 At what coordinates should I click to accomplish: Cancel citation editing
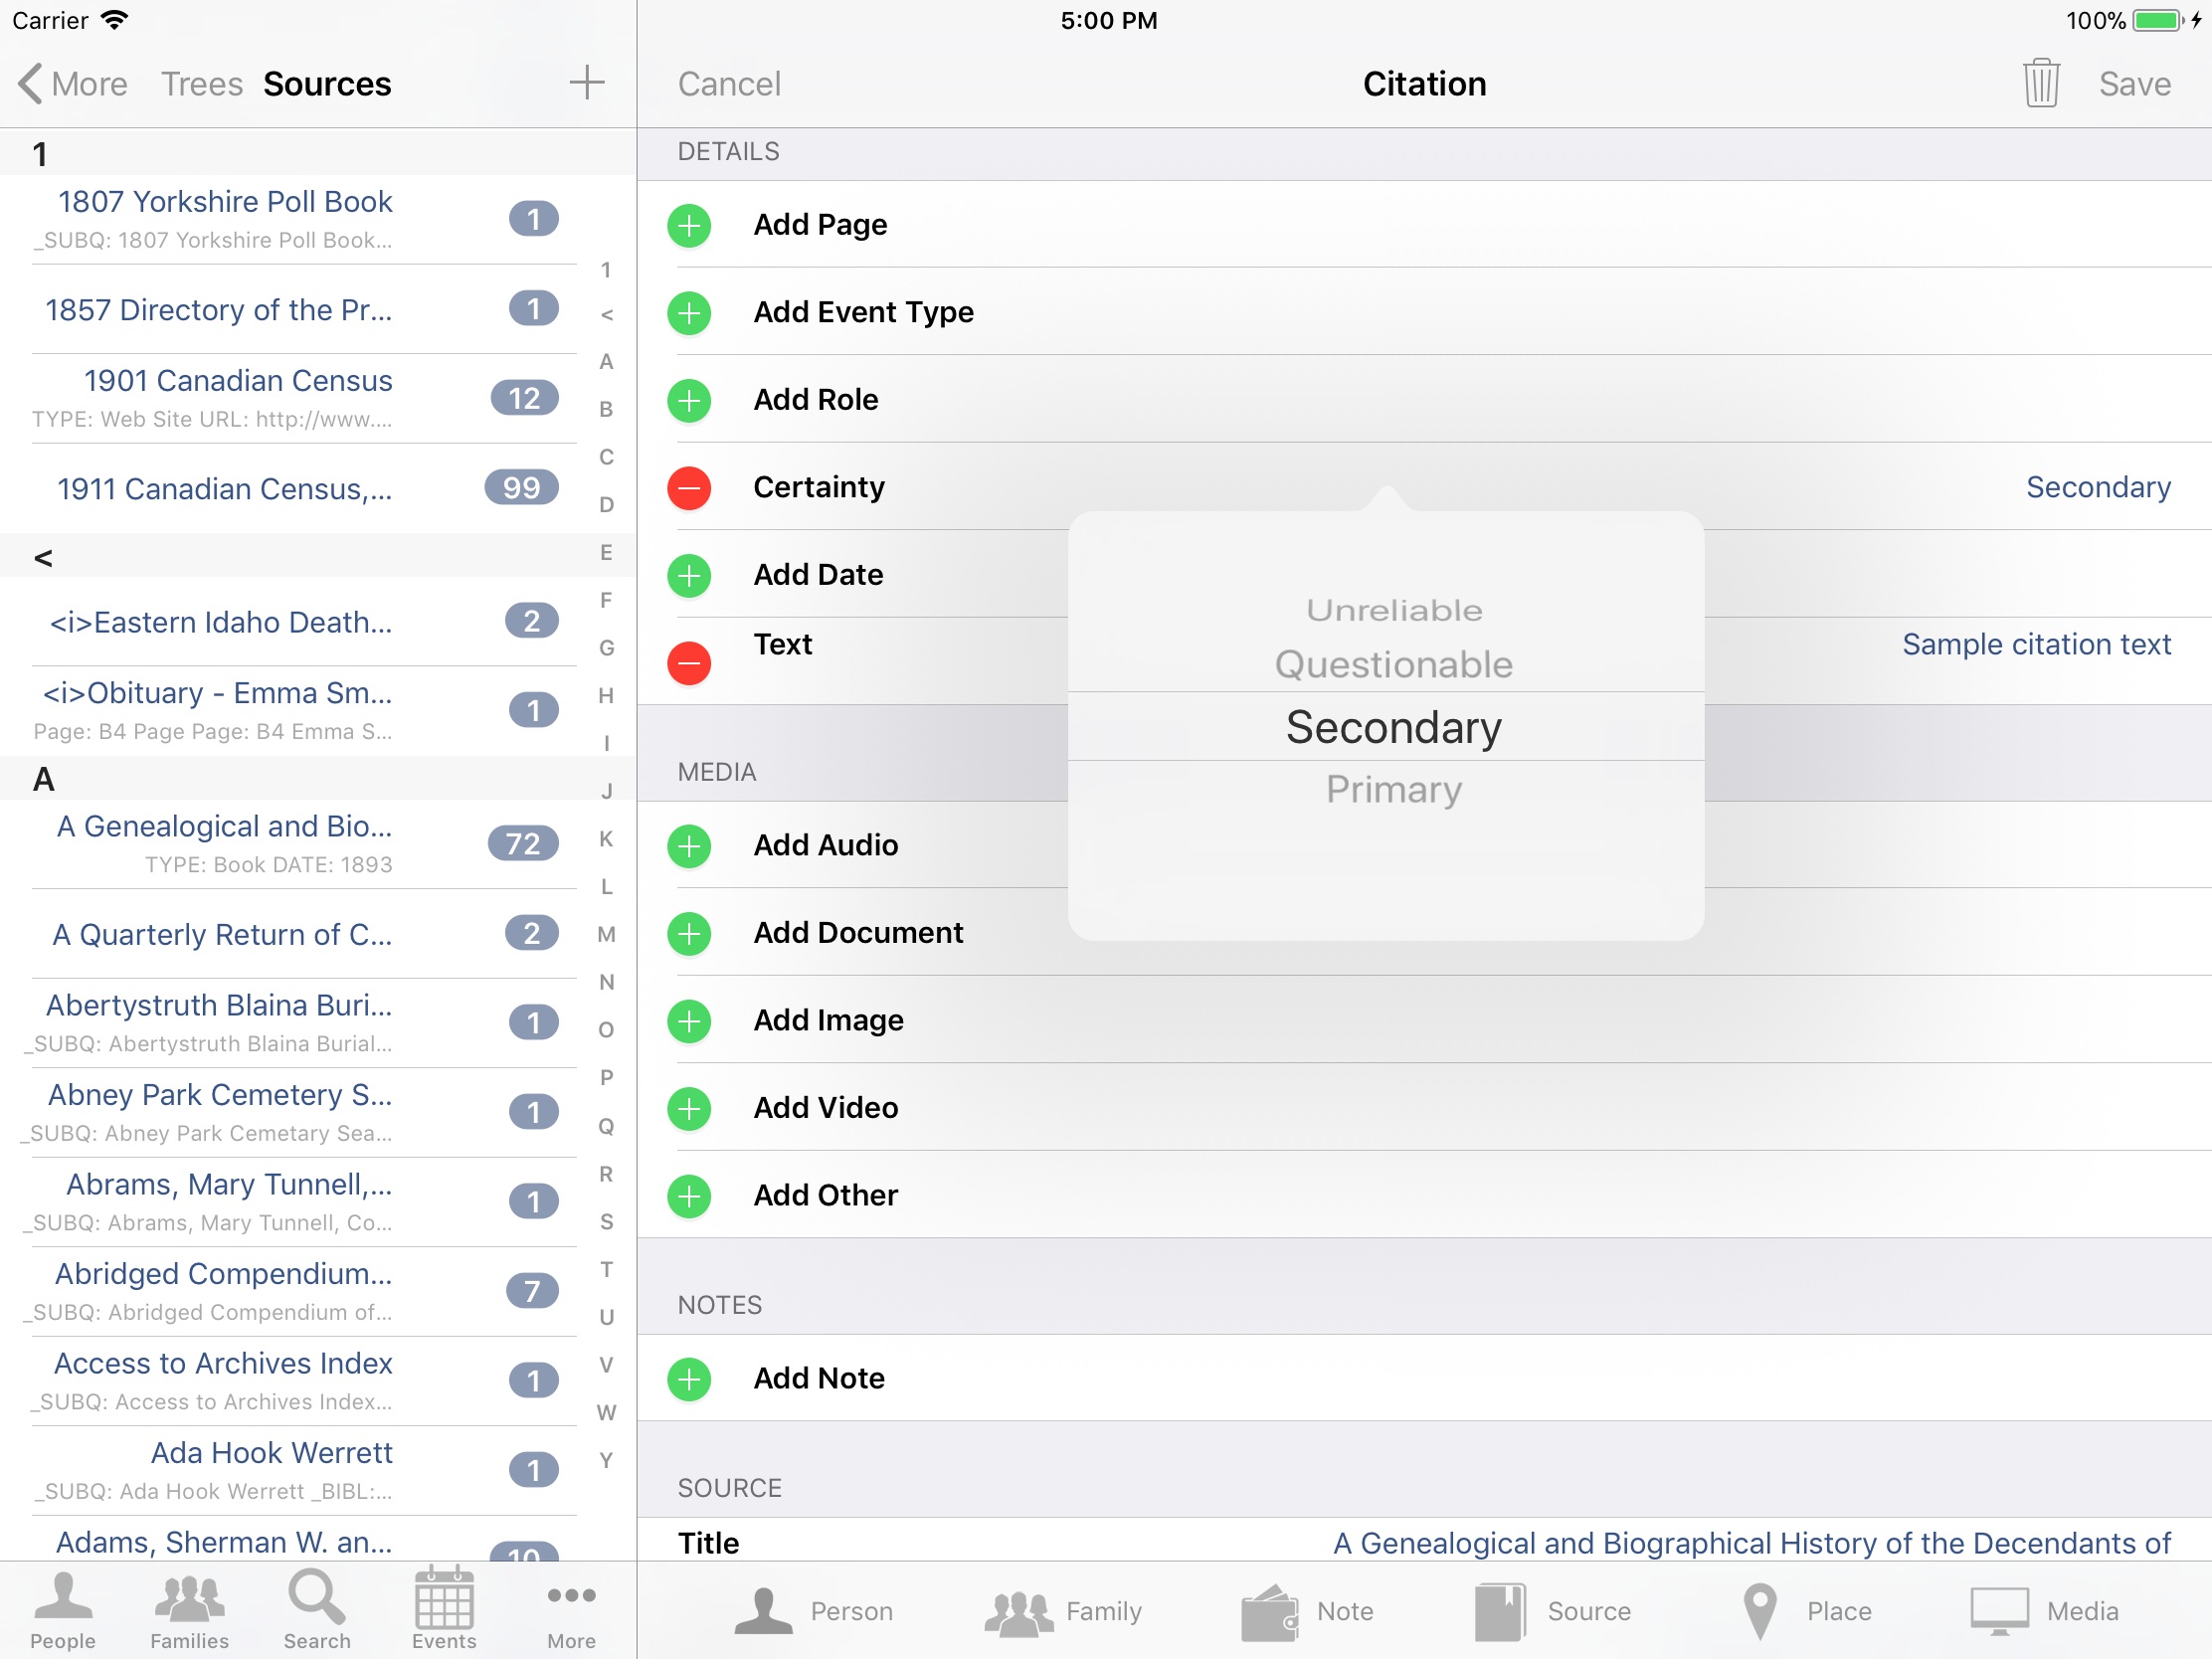tap(729, 84)
